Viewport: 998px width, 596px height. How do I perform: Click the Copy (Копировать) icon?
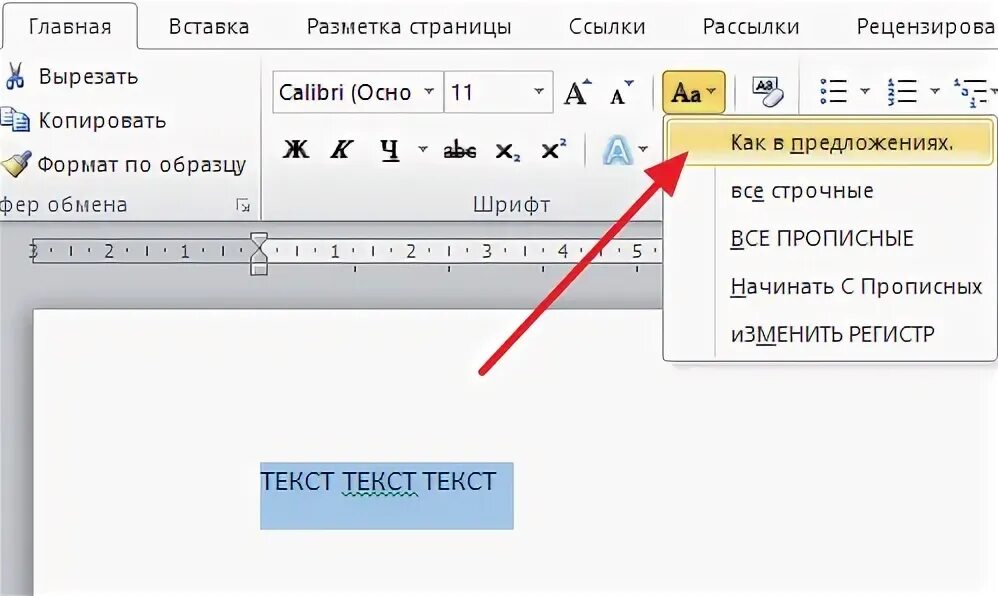pyautogui.click(x=18, y=119)
